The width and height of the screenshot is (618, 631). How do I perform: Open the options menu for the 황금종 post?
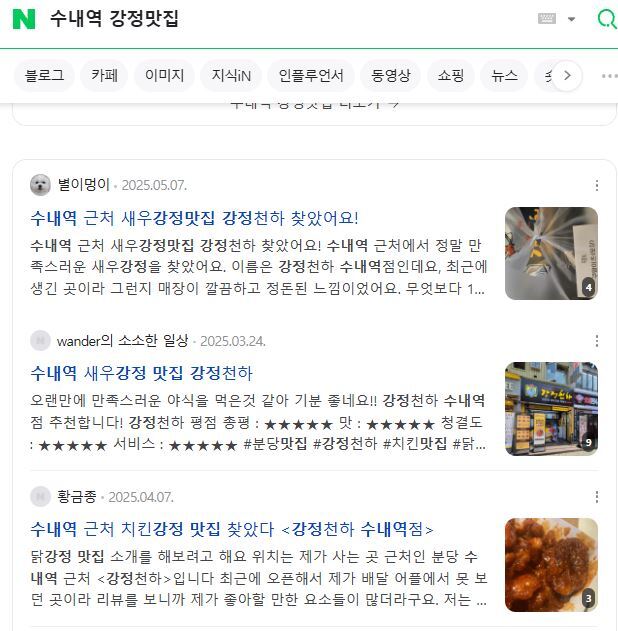point(597,497)
